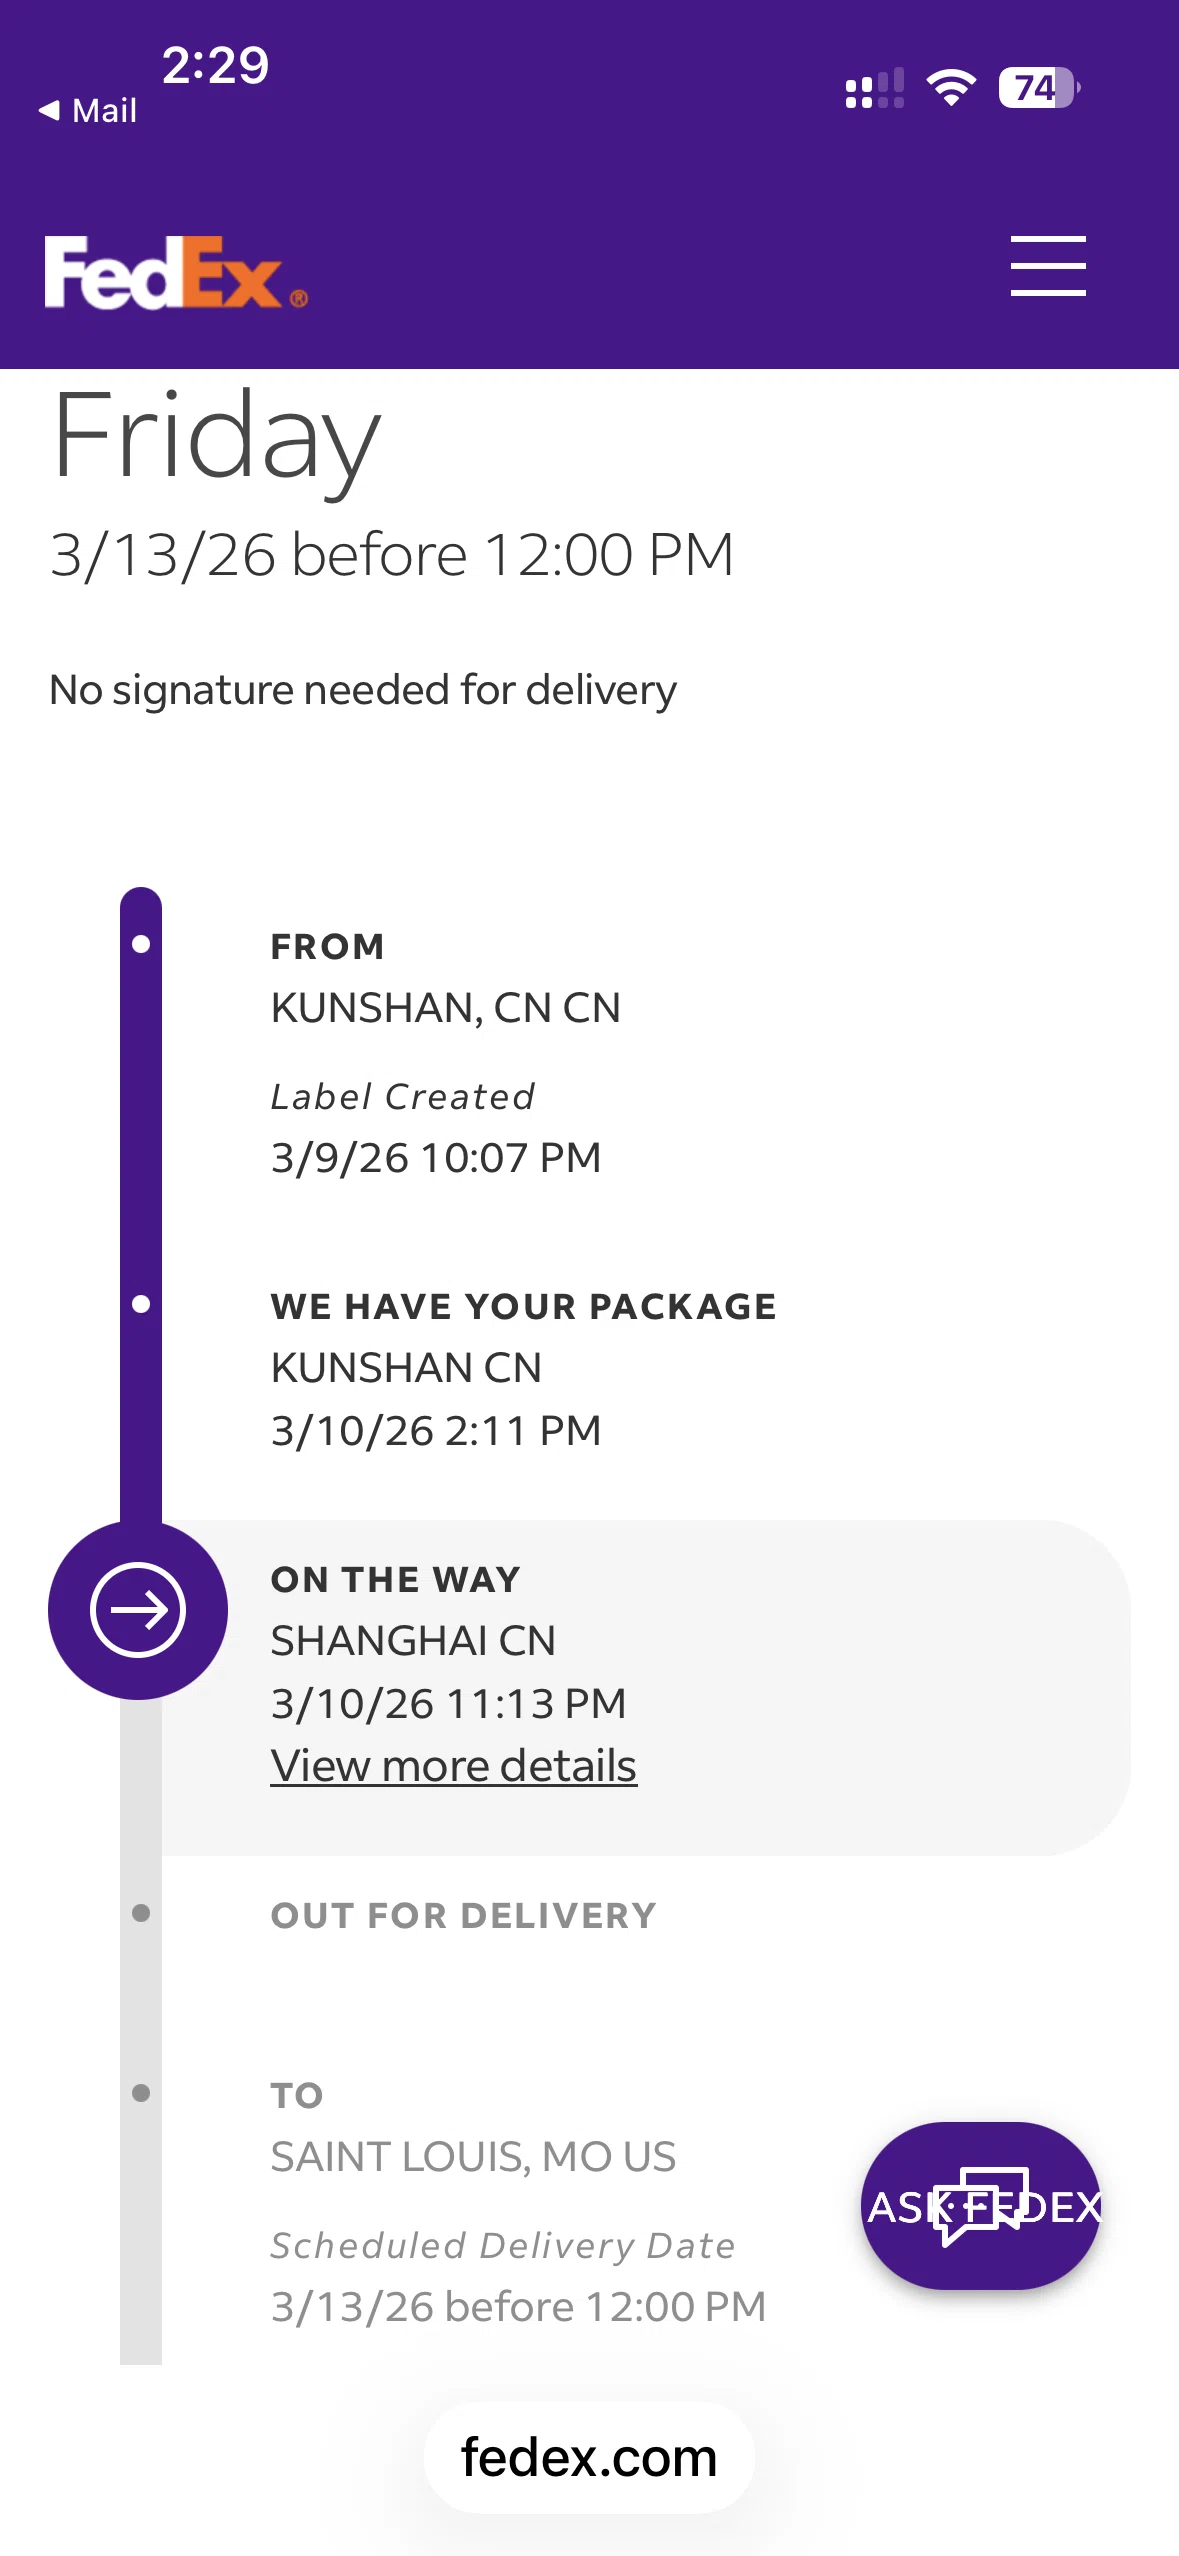Viewport: 1179px width, 2556px height.
Task: Tap the Kunshan, CN CN origin text
Action: pyautogui.click(x=446, y=1008)
